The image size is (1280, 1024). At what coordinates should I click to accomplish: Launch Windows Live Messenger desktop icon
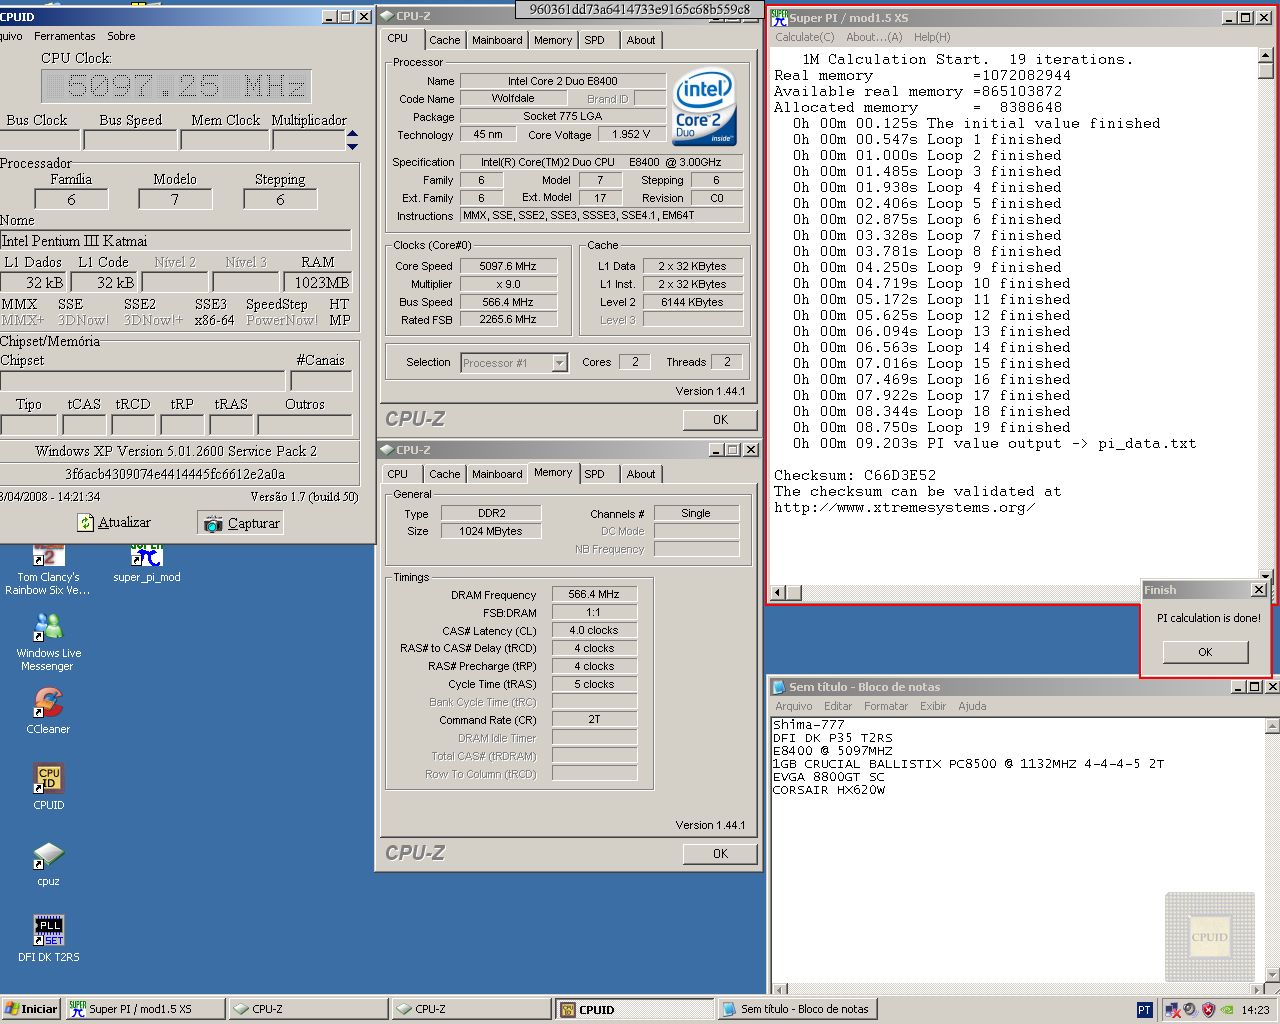click(48, 642)
